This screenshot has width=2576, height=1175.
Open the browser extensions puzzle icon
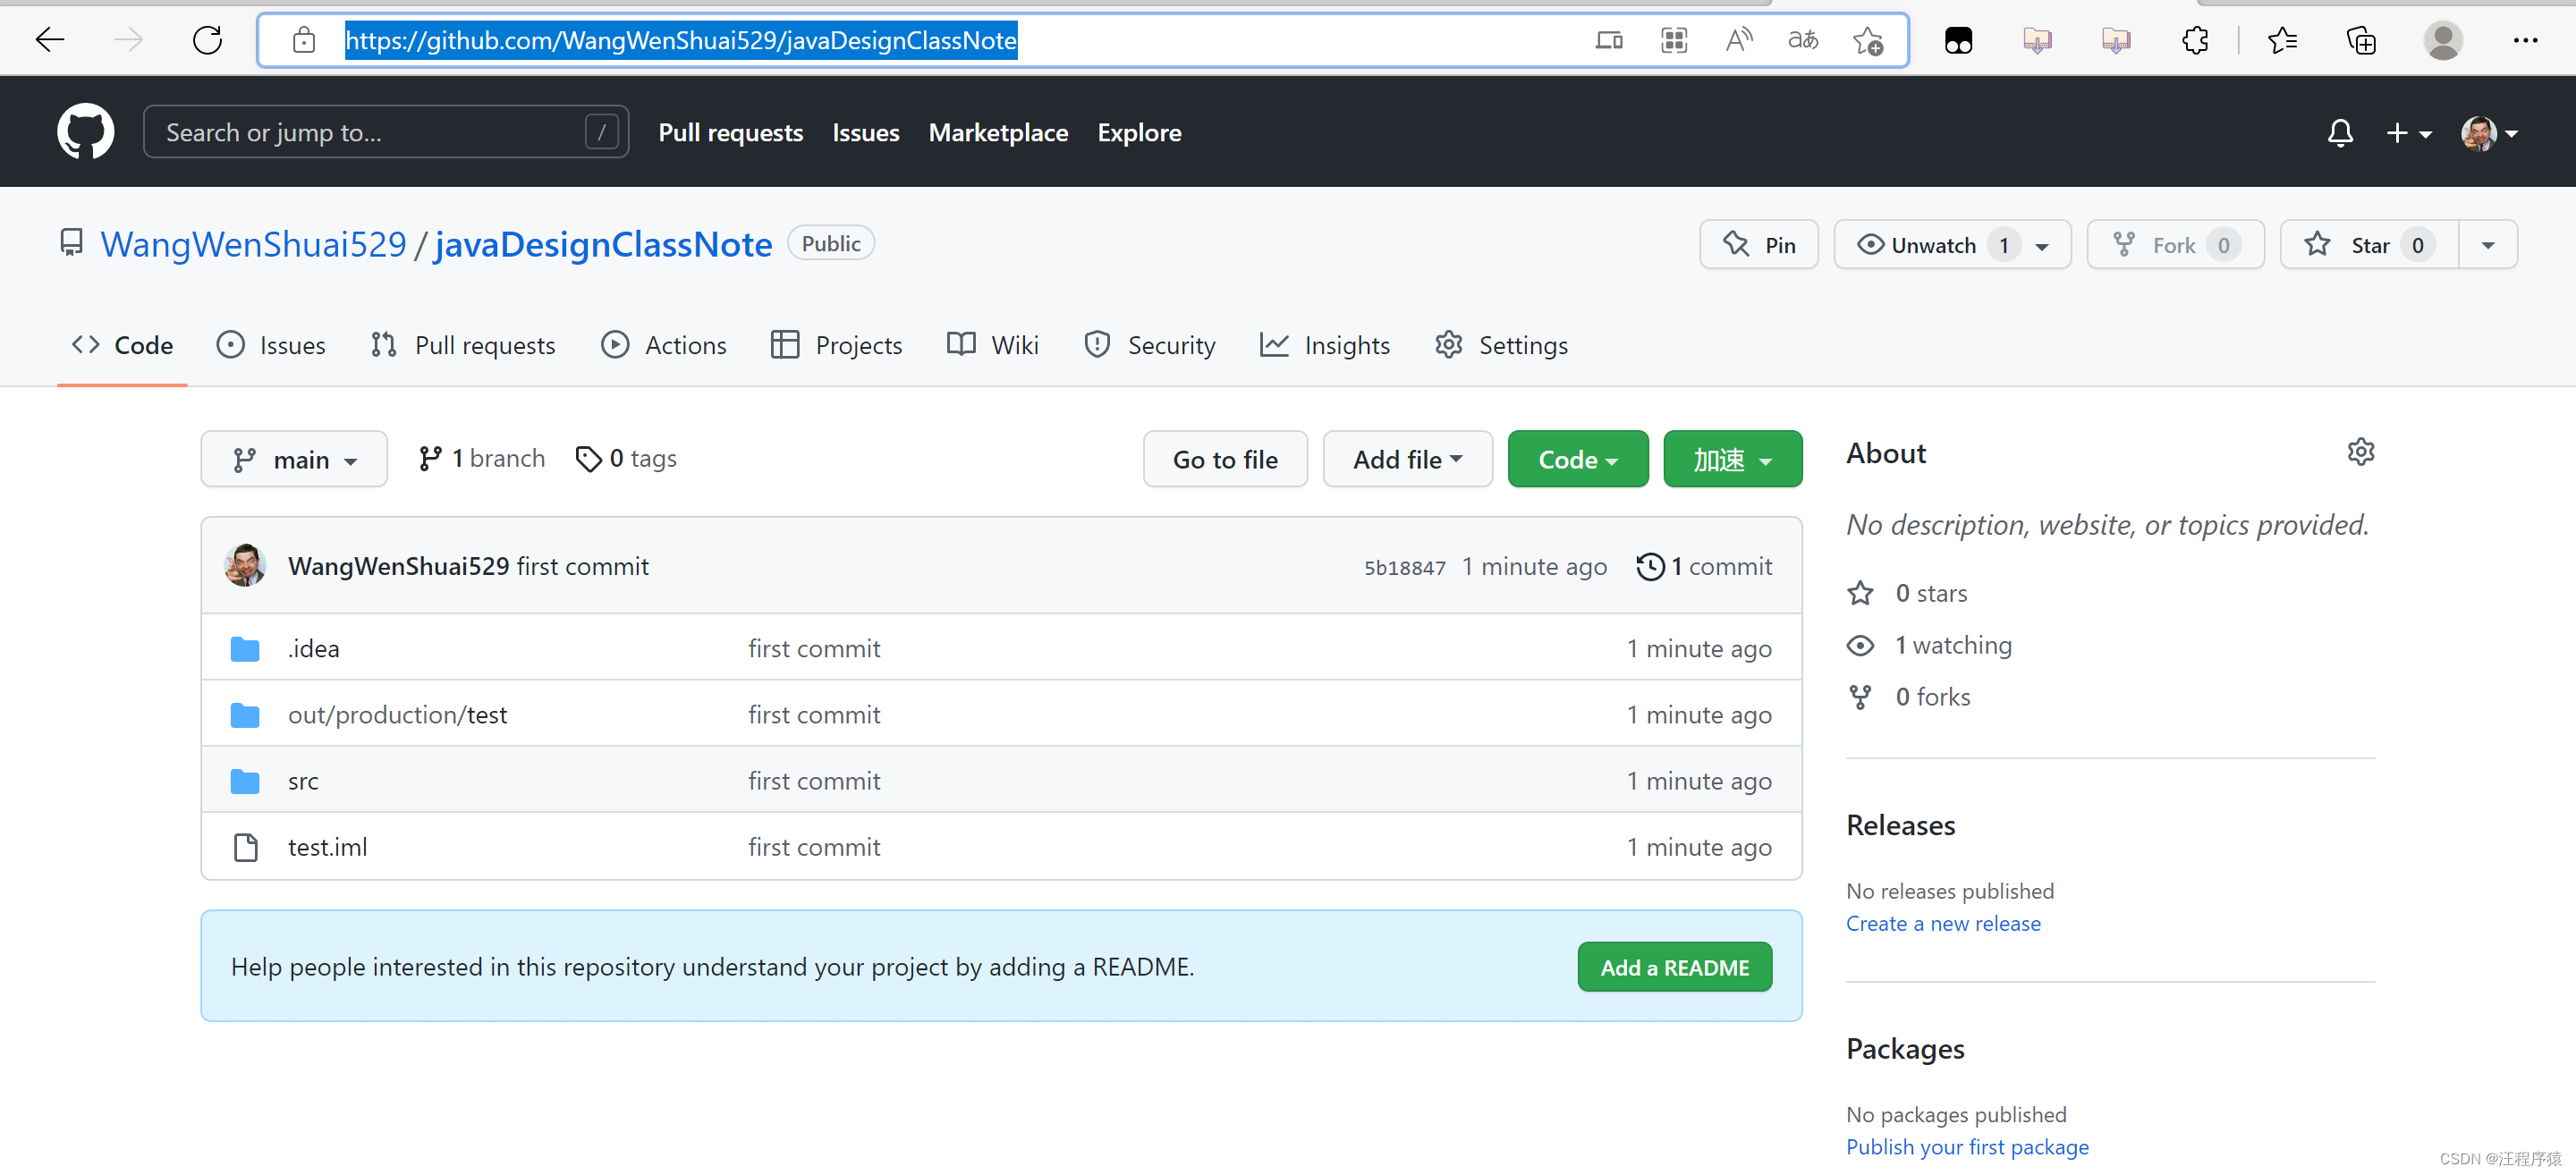pos(2195,40)
